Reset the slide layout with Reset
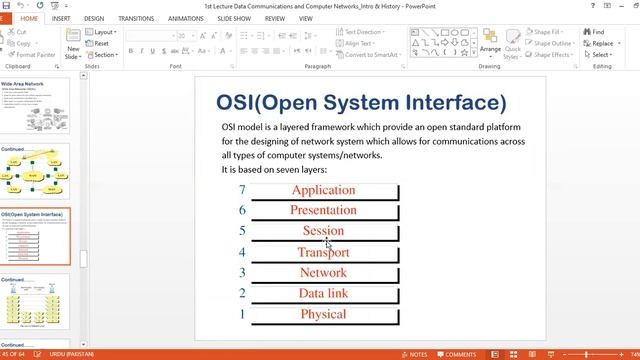Screen dimensions: 640x360 click(97, 43)
